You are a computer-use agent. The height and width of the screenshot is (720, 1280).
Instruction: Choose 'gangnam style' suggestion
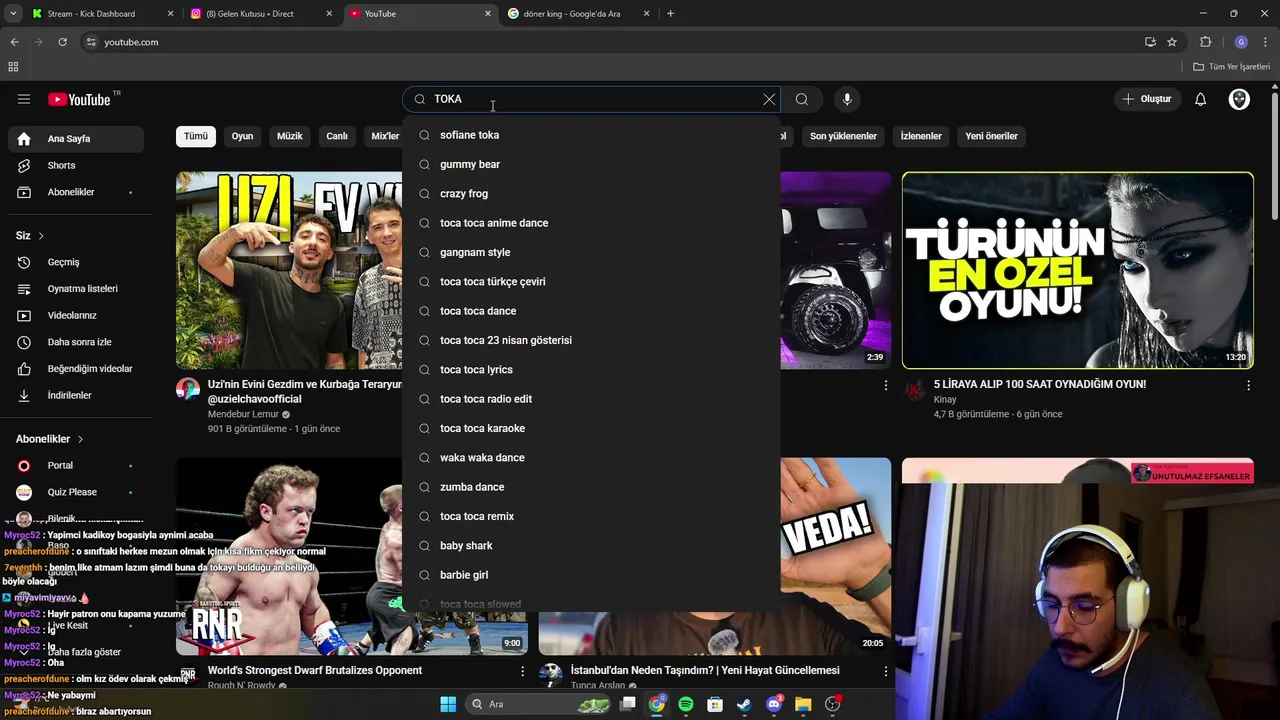[591, 252]
